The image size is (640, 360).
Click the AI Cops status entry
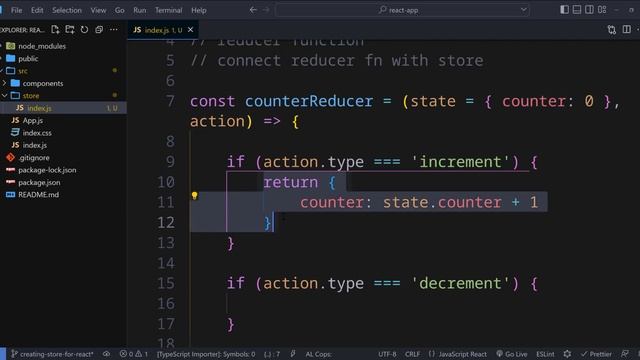point(318,354)
